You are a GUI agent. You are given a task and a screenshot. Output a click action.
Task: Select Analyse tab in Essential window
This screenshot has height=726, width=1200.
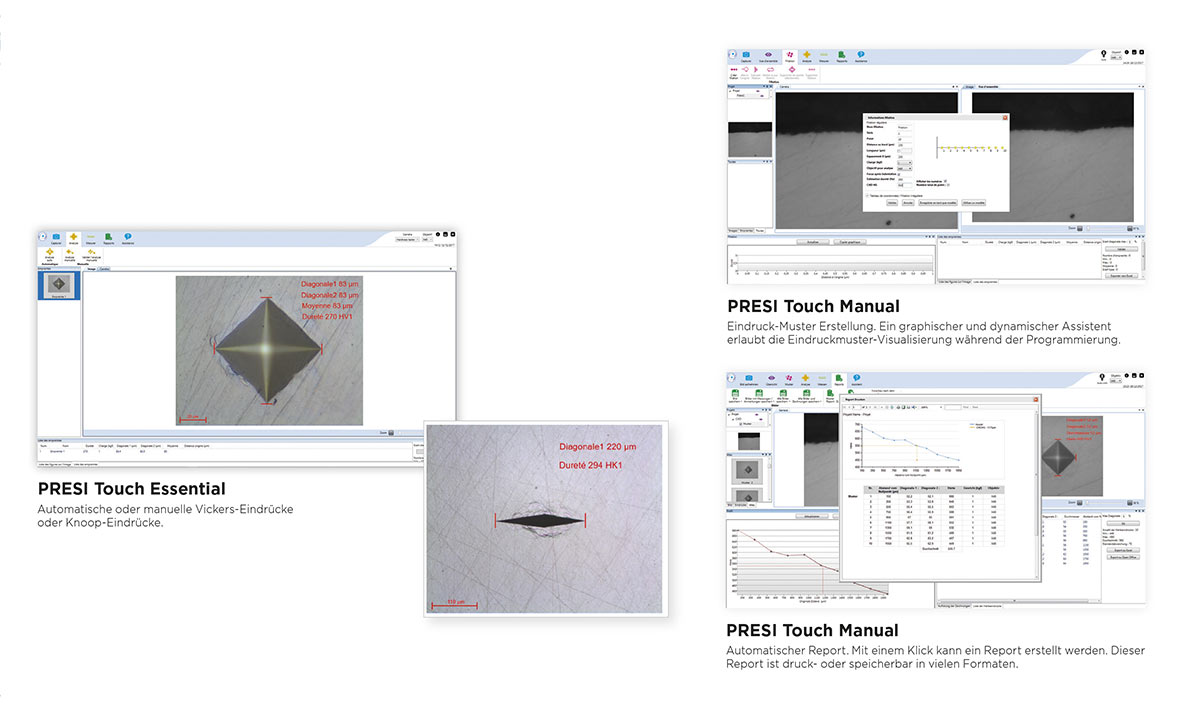(x=73, y=238)
